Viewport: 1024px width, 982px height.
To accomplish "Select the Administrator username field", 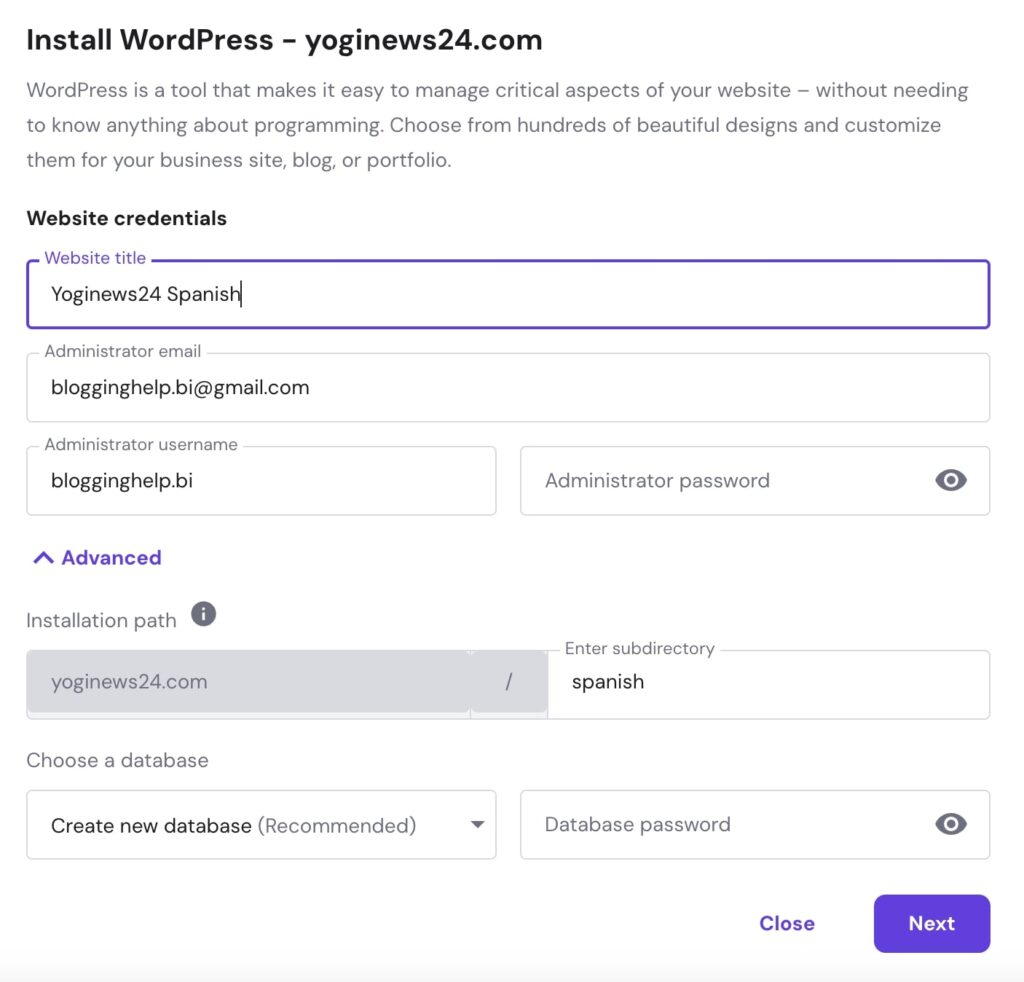I will [x=261, y=481].
